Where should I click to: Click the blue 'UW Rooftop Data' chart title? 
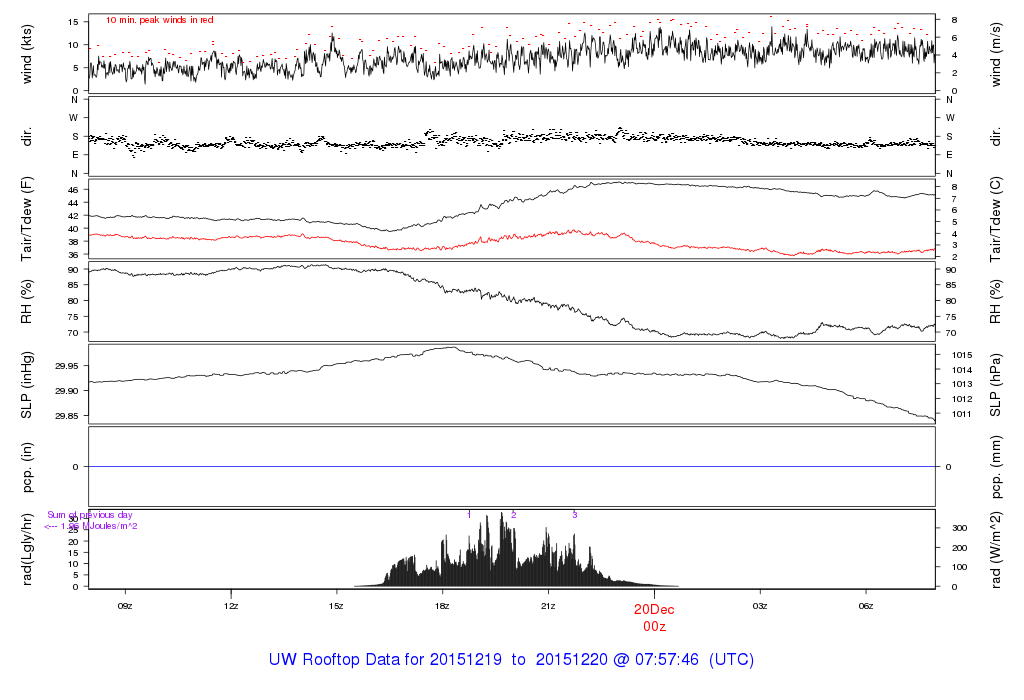point(511,660)
